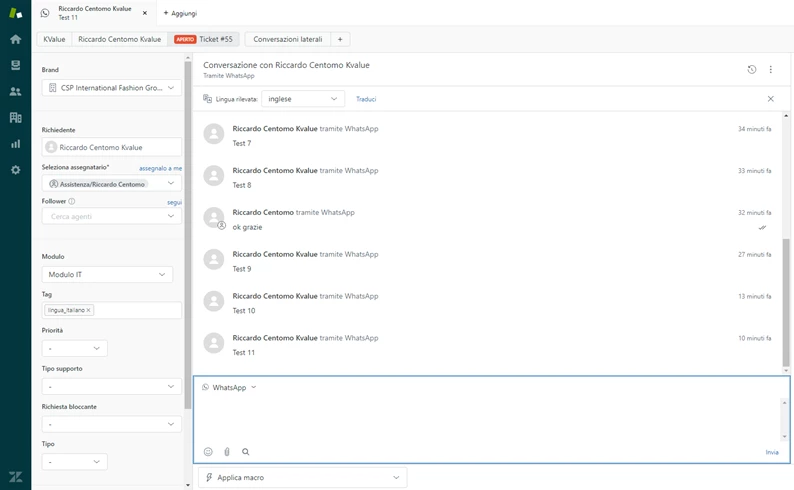Open Conversazioni laterali tab
This screenshot has height=490, width=794.
pyautogui.click(x=288, y=39)
